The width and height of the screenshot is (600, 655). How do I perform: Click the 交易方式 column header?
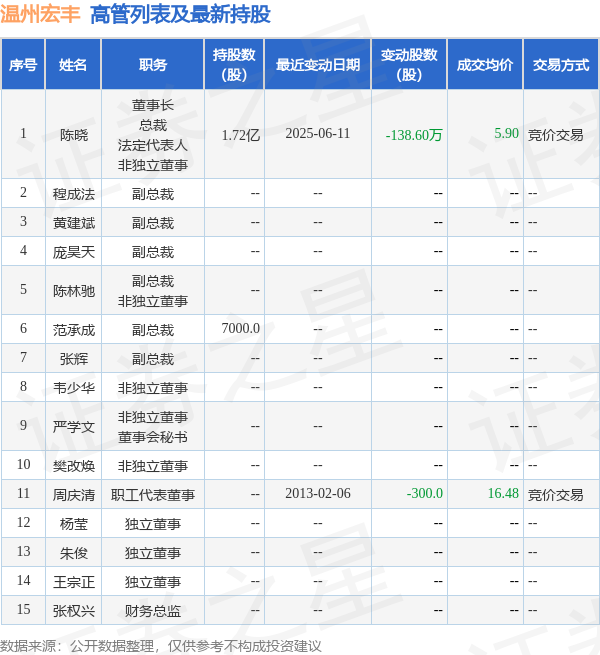click(561, 65)
